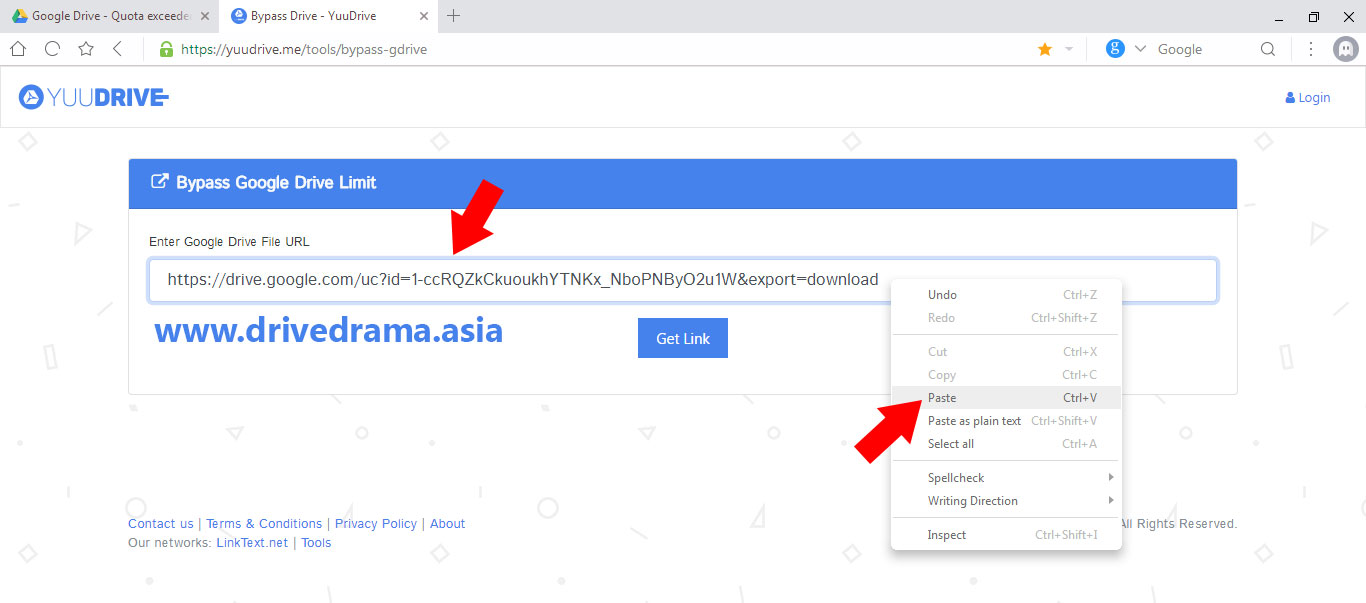Screen dimensions: 1366x603
Task: Select Copy in context menu
Action: coord(1006,375)
